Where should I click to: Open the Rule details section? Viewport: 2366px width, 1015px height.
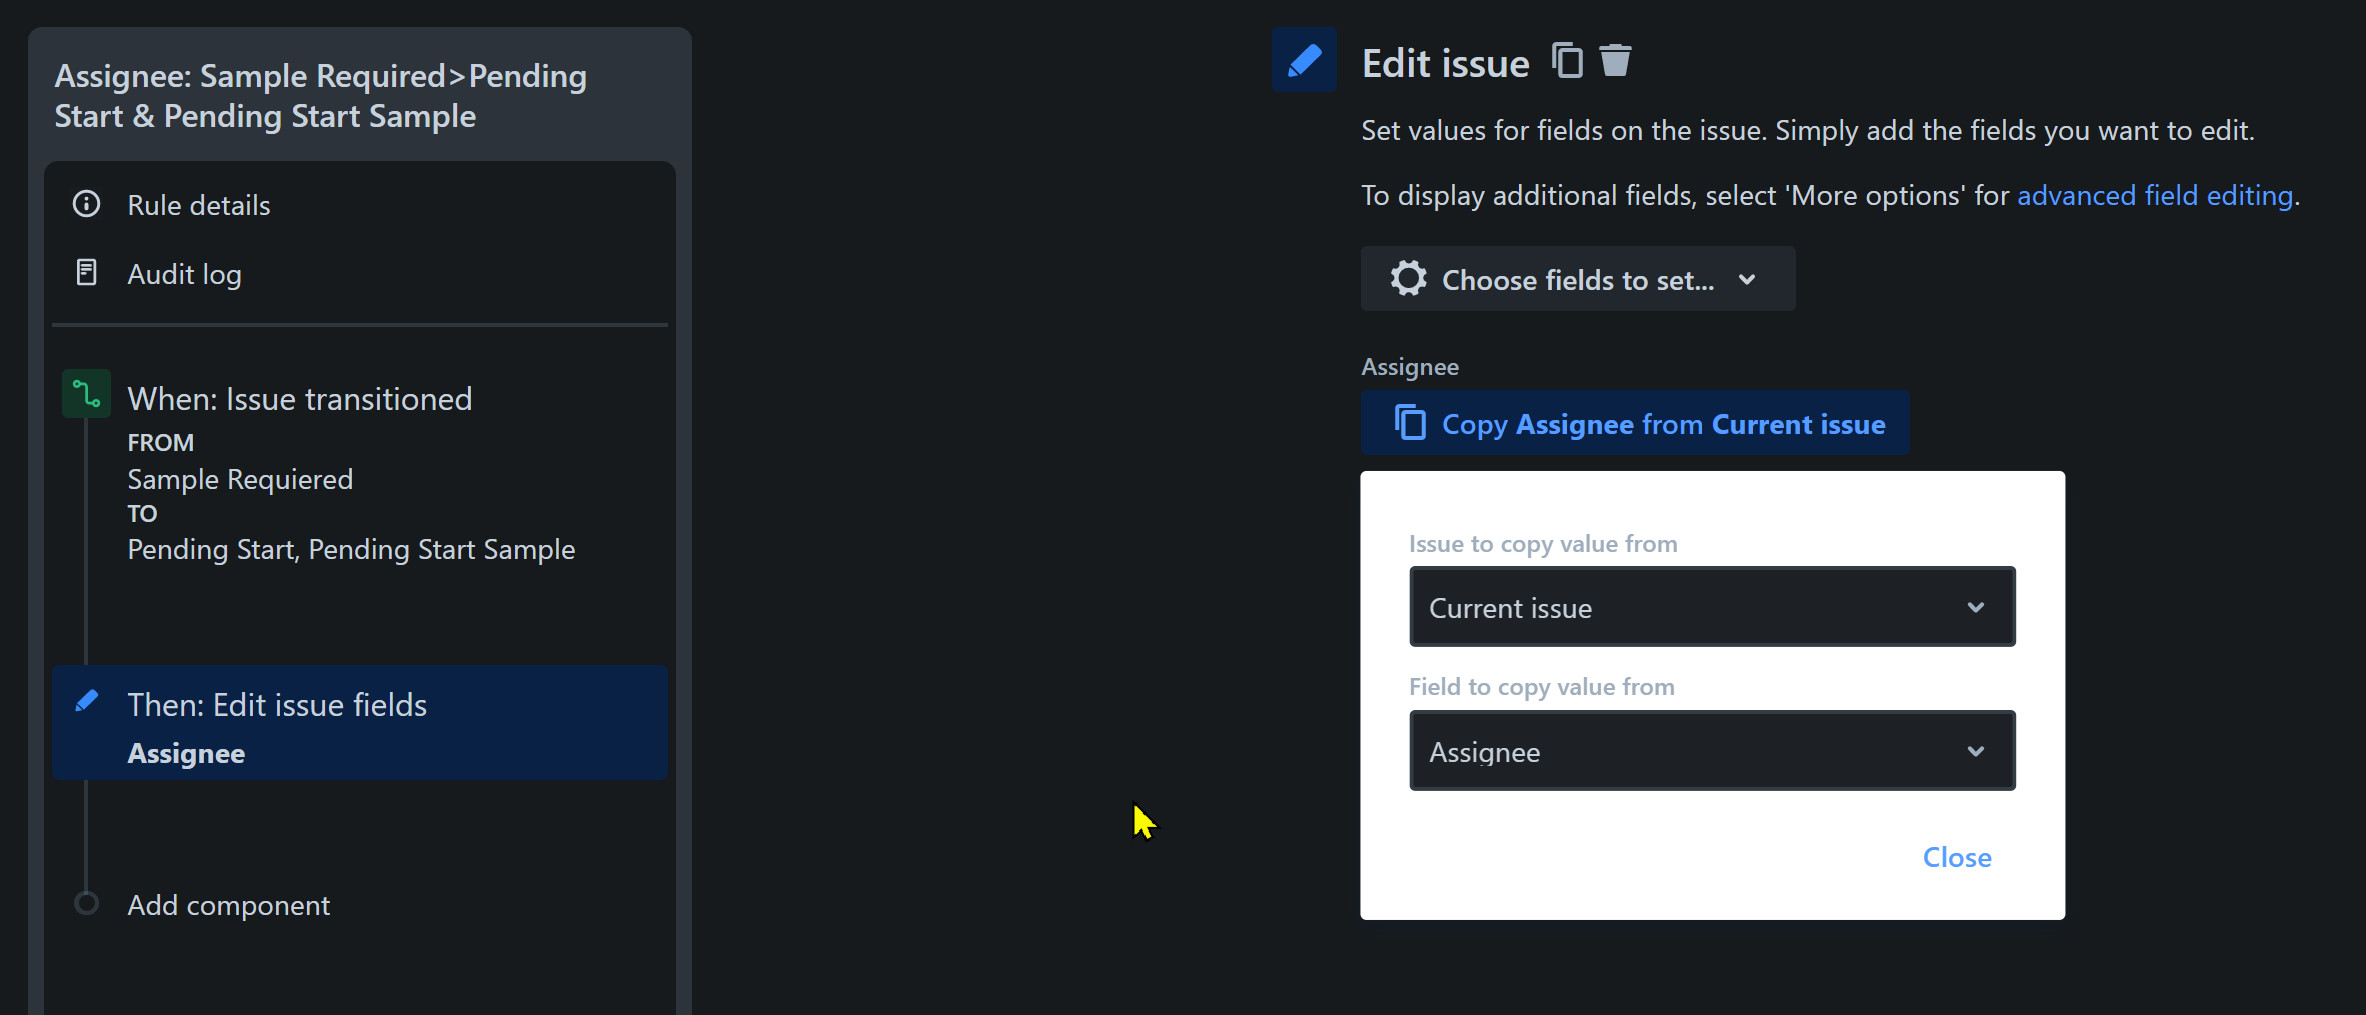coord(198,204)
